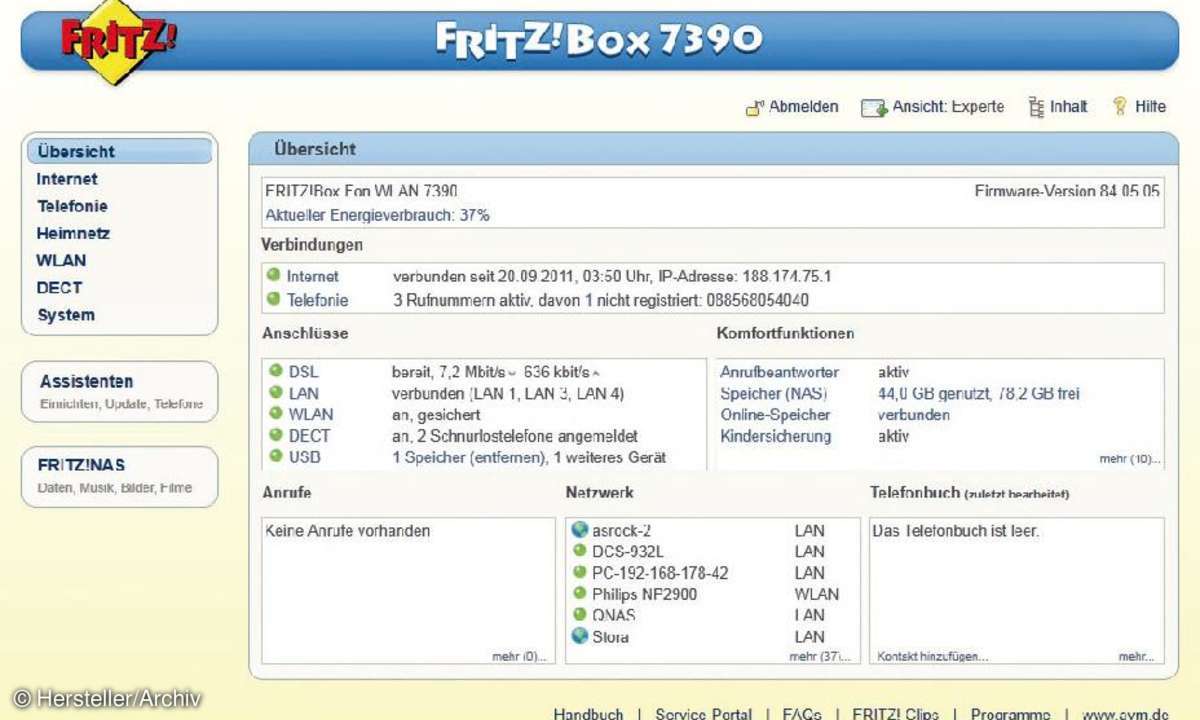
Task: Open Stora network device
Action: click(x=610, y=637)
